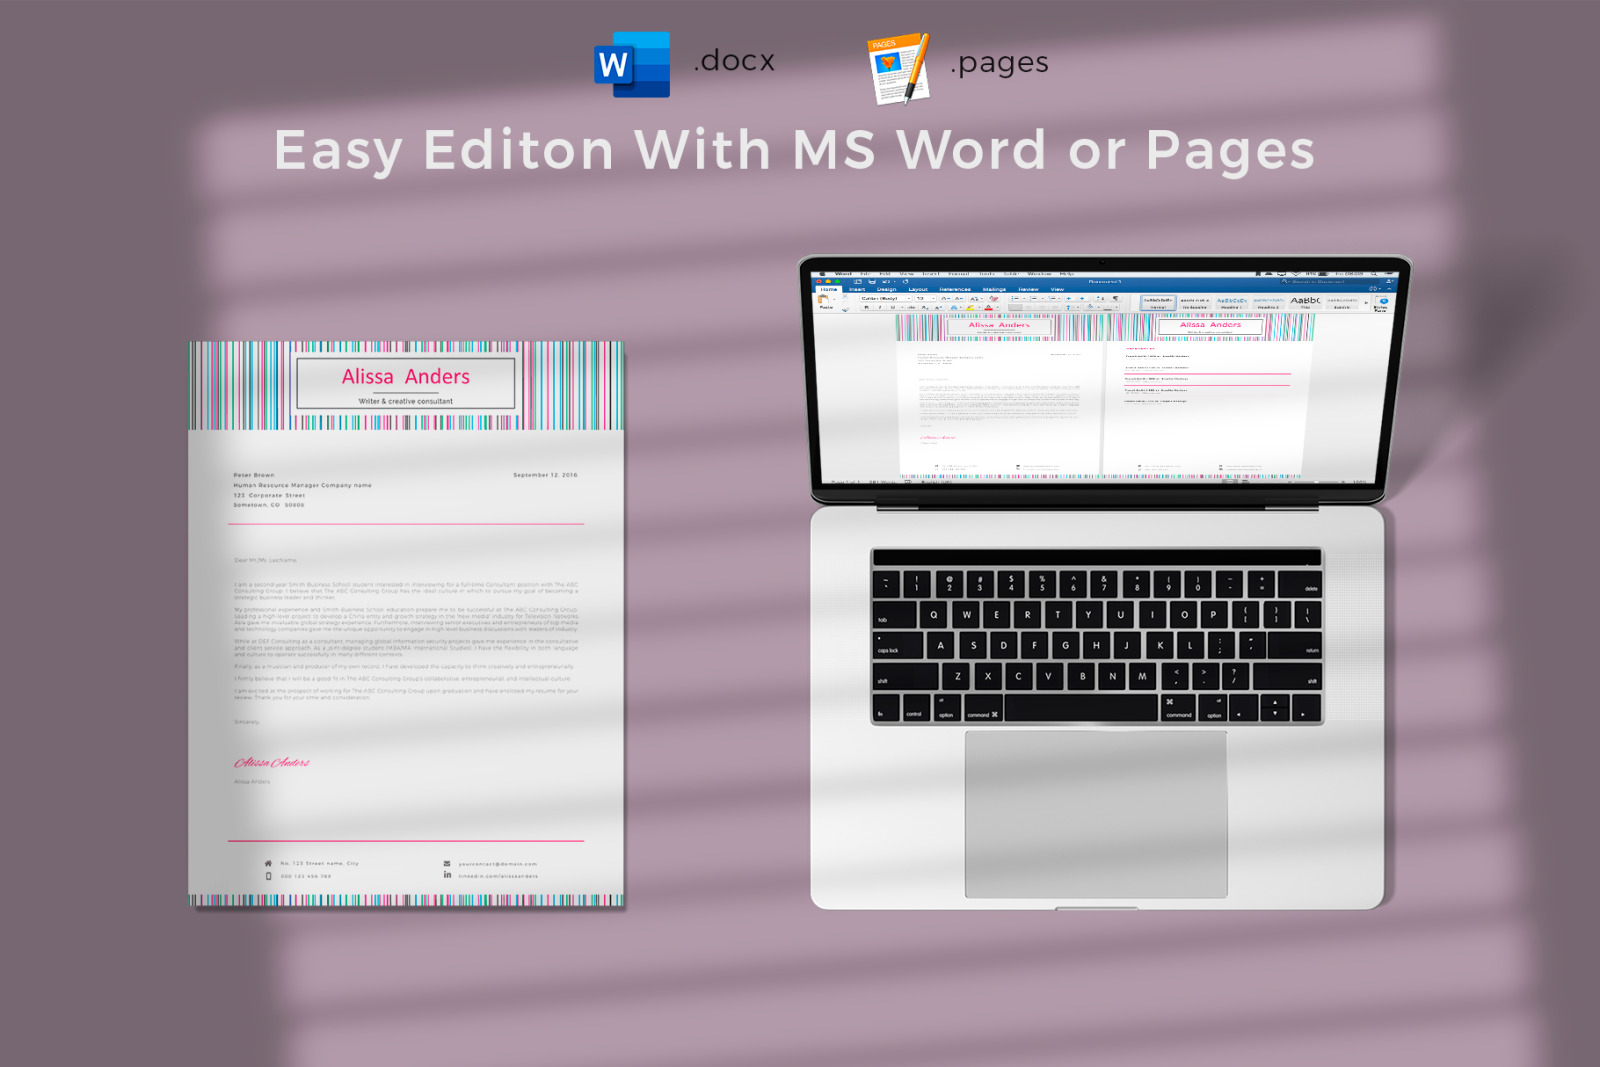This screenshot has width=1600, height=1067.
Task: Collapse the ribbon with the top-right chevron
Action: coord(1390,289)
